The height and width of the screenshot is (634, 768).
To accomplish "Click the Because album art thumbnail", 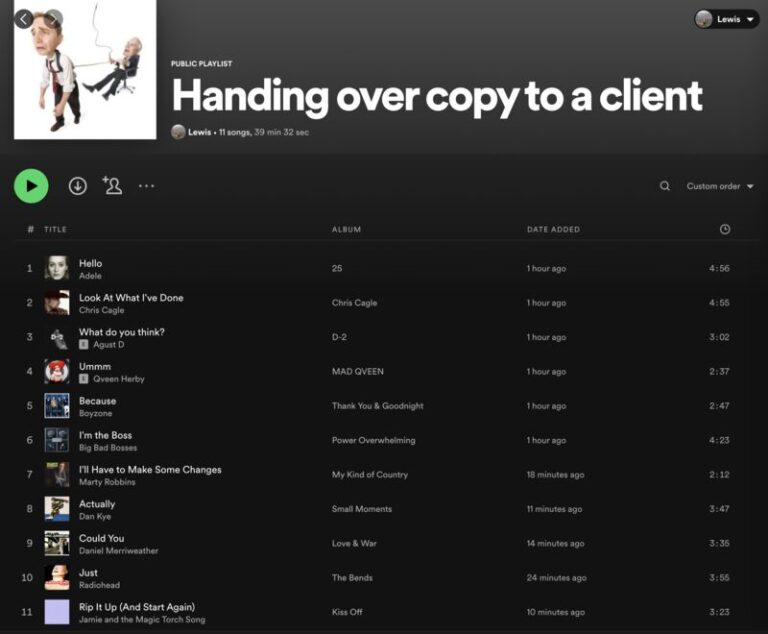I will point(57,406).
